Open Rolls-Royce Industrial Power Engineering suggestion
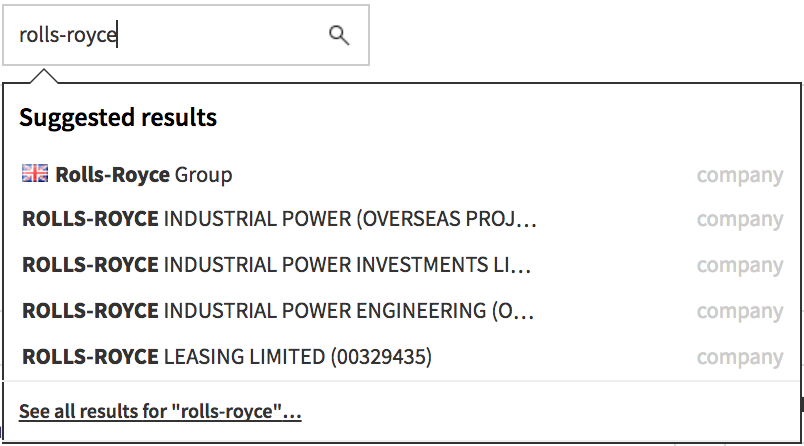804x446 pixels. 403,311
